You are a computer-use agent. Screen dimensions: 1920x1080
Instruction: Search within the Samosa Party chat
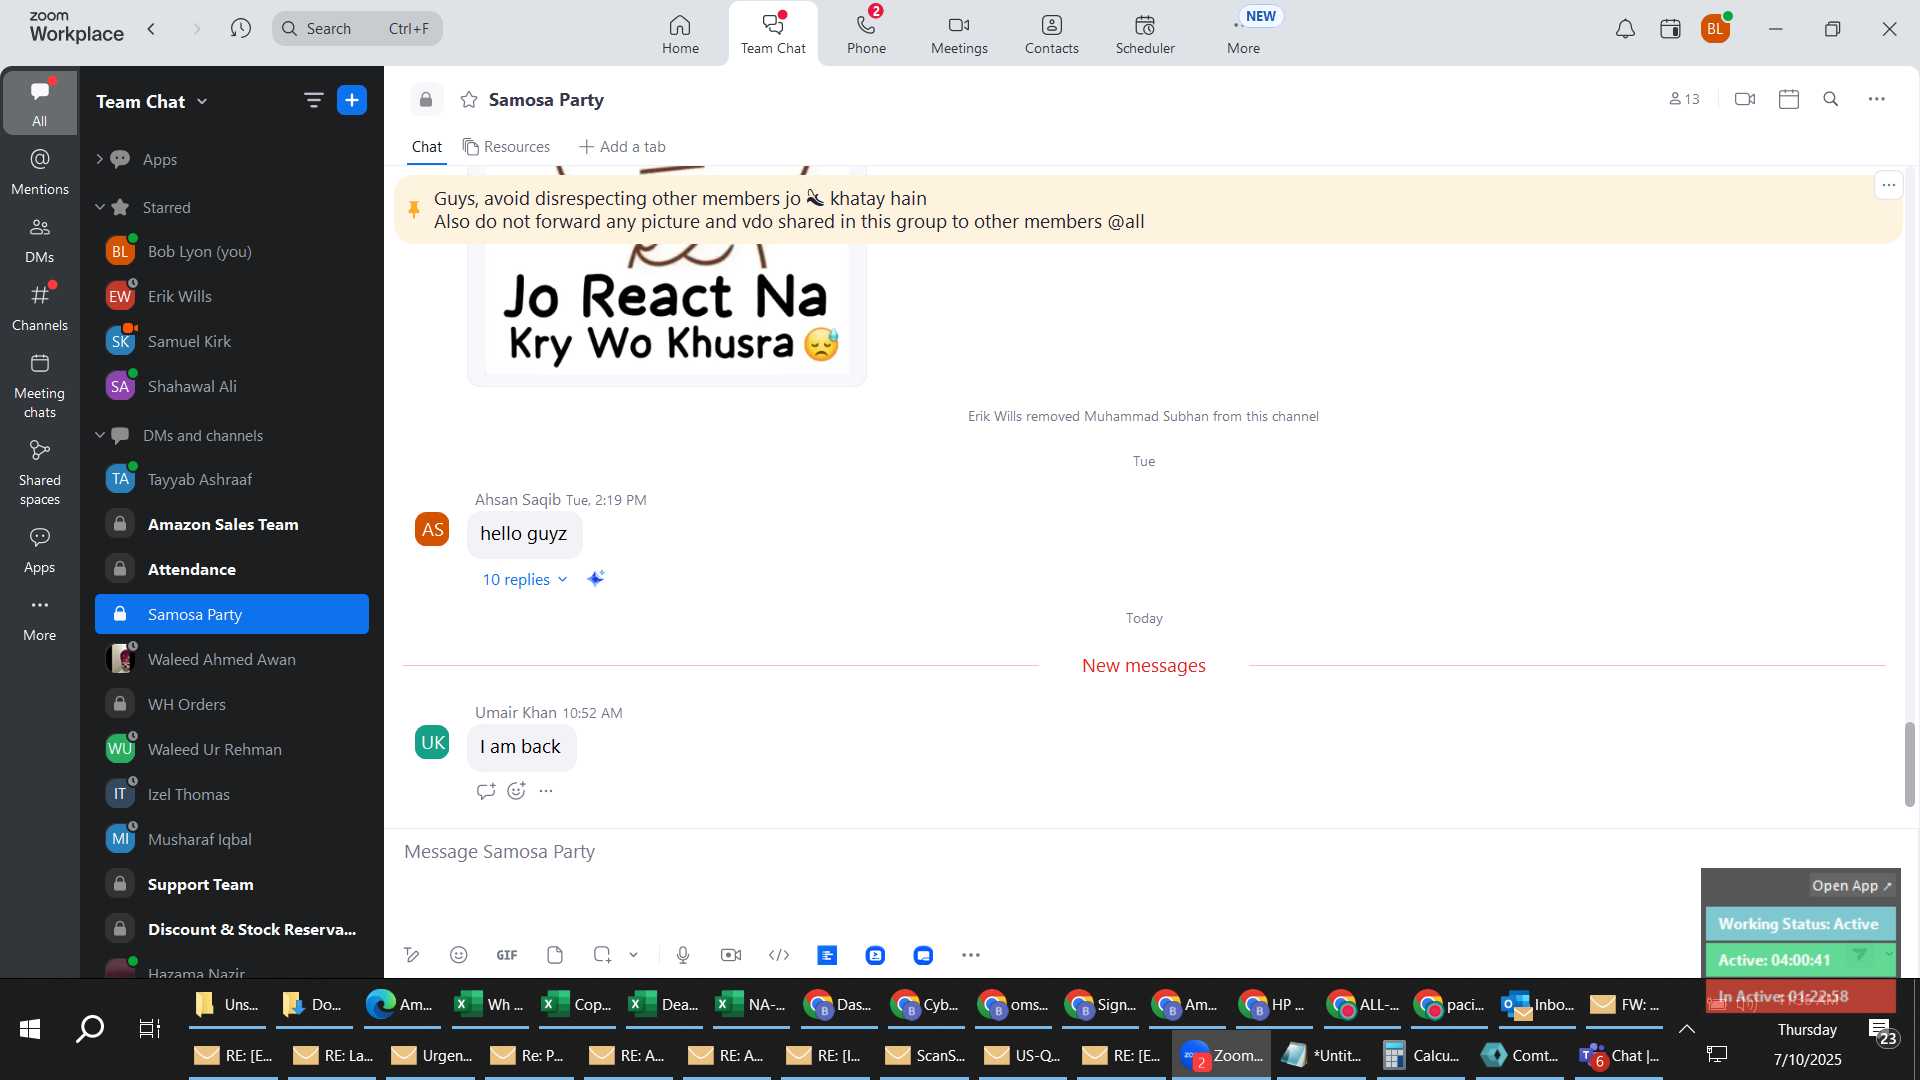[x=1831, y=99]
